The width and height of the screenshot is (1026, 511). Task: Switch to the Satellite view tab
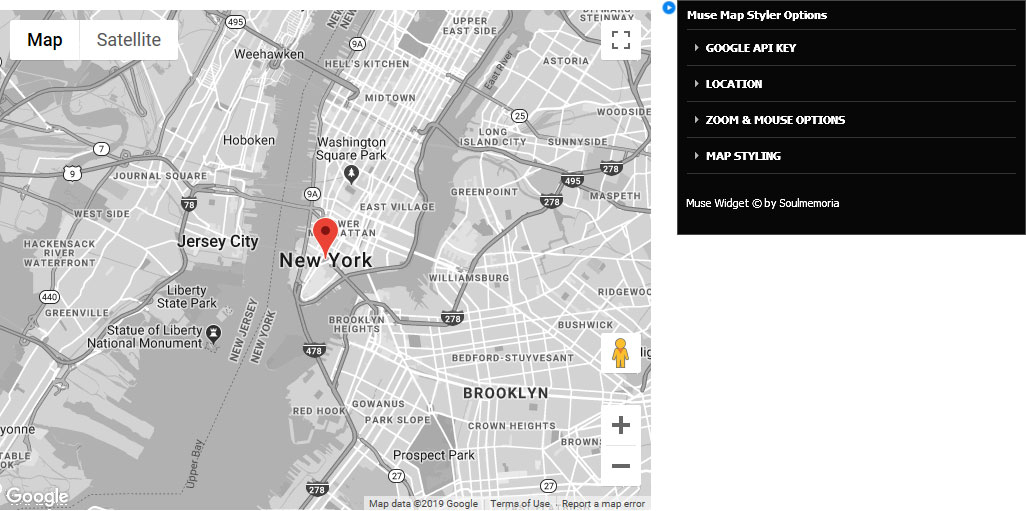pos(129,40)
